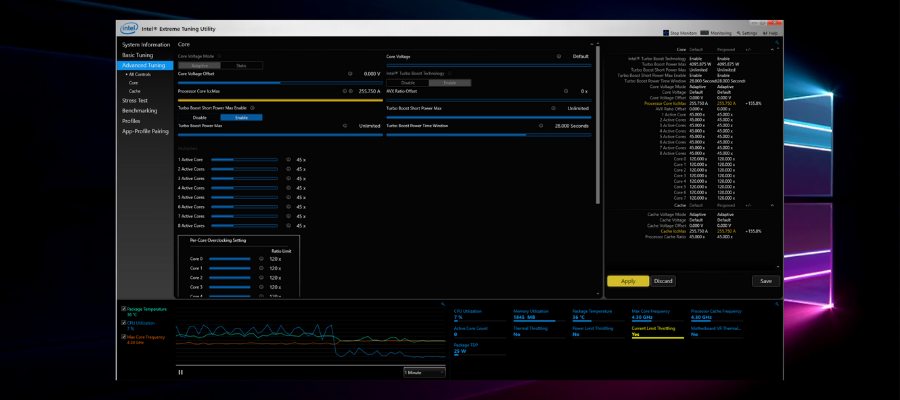
Task: Save the current profile
Action: (x=766, y=281)
